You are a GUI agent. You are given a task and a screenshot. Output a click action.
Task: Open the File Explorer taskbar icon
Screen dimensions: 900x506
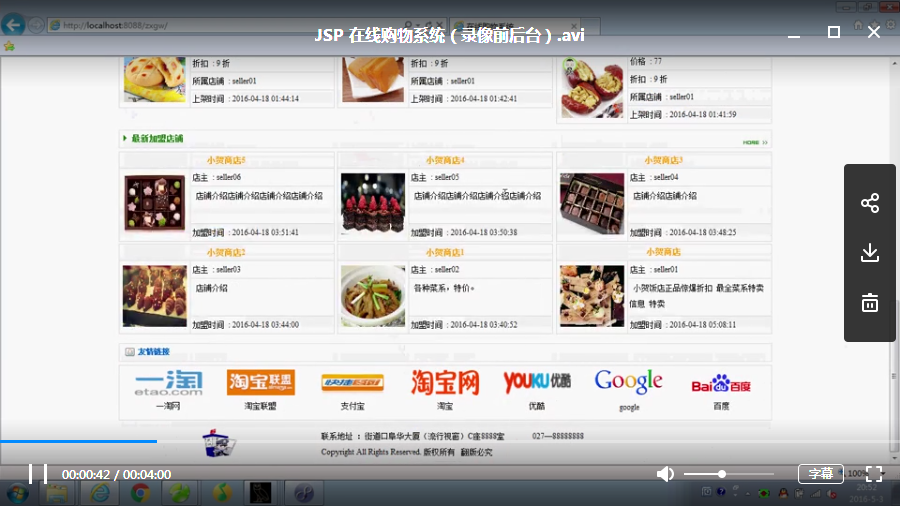(57, 493)
